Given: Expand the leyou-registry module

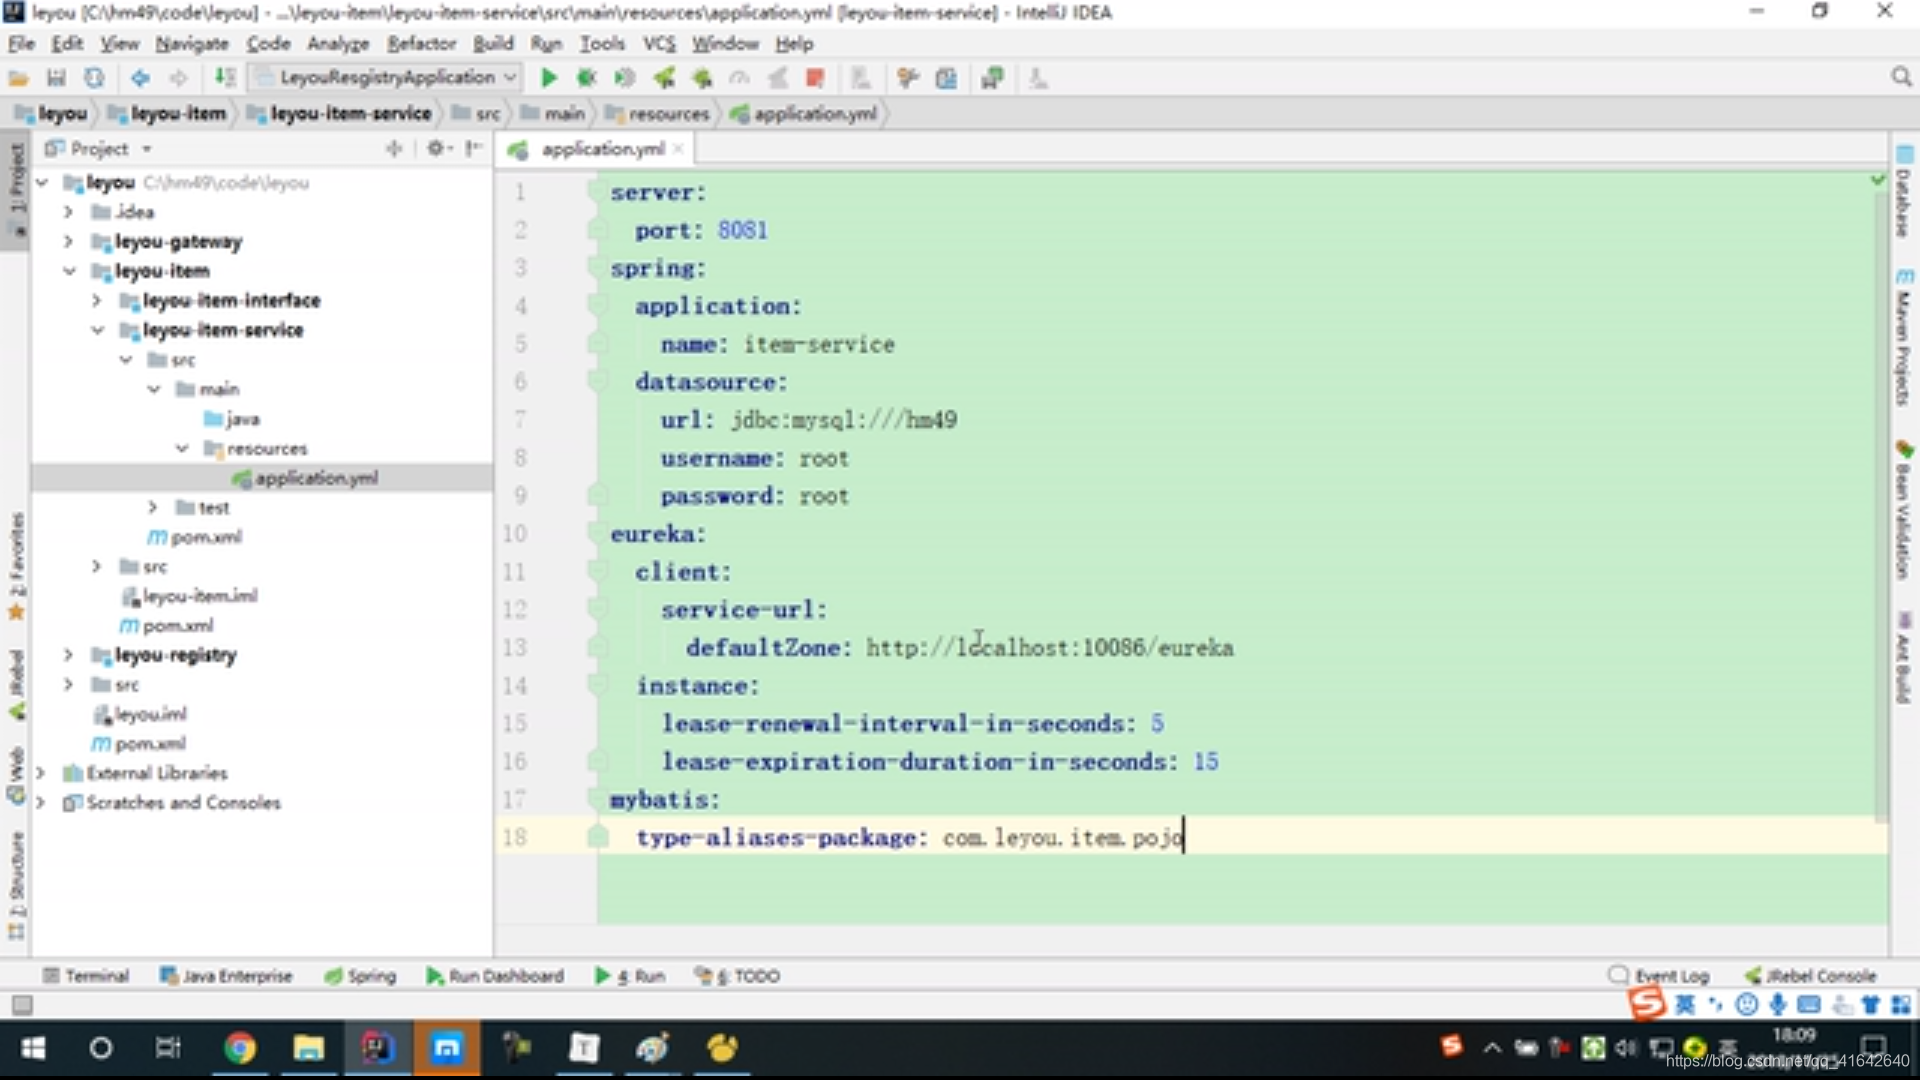Looking at the screenshot, I should click(68, 655).
